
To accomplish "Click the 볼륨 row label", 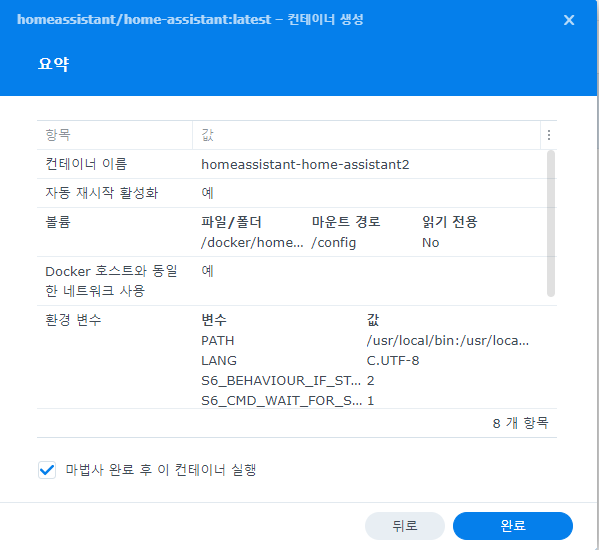I will 58,222.
